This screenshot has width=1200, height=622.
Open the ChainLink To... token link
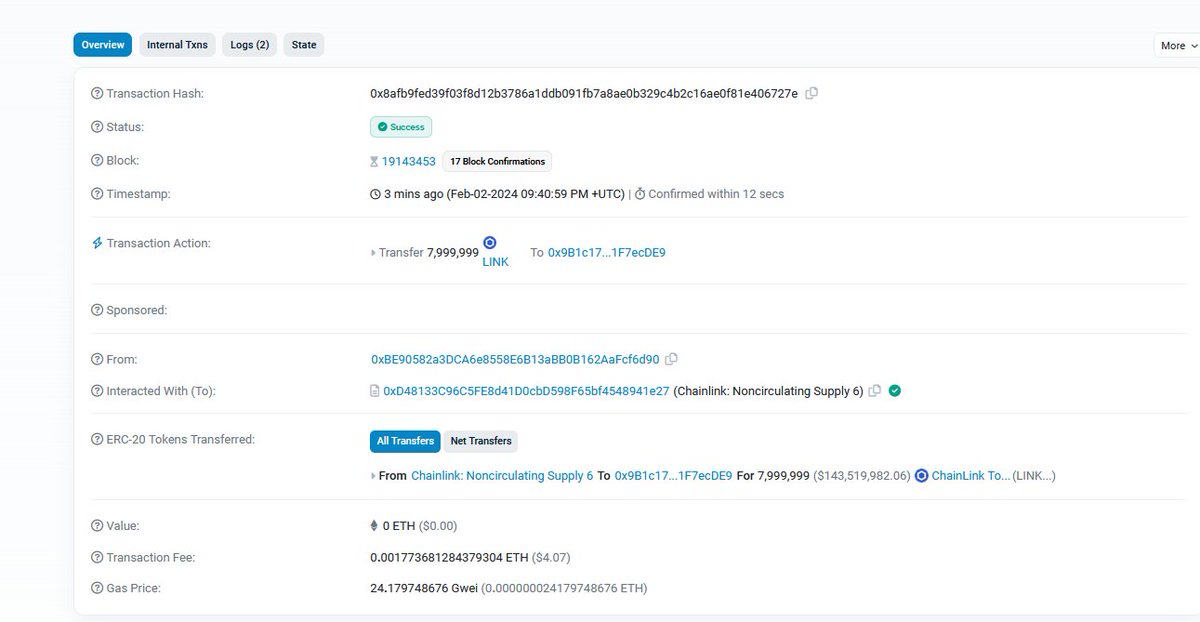click(971, 476)
